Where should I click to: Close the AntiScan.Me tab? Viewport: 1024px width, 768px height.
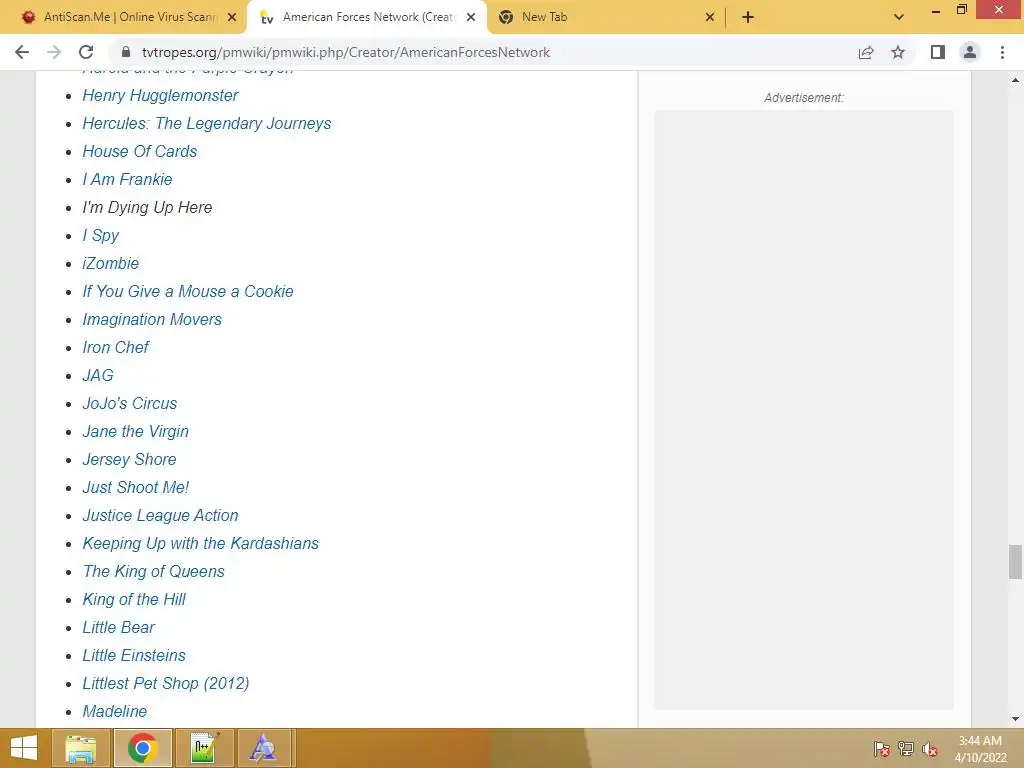(x=232, y=17)
